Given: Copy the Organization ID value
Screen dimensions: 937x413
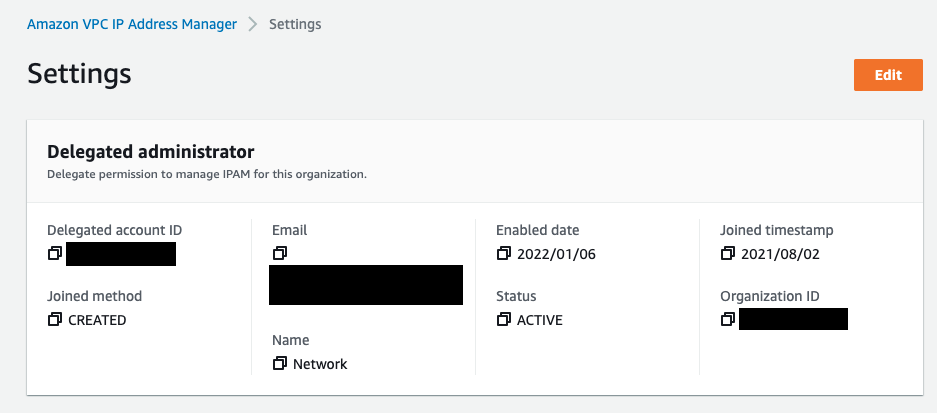Looking at the screenshot, I should (x=727, y=319).
